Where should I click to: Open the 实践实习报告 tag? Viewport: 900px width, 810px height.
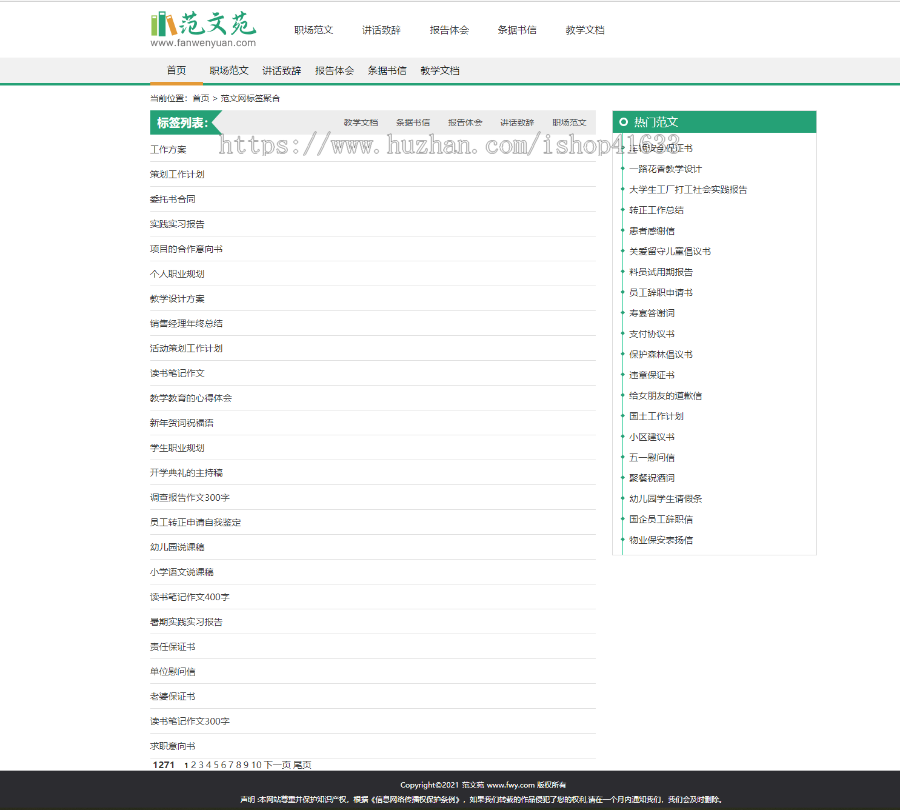click(x=177, y=224)
